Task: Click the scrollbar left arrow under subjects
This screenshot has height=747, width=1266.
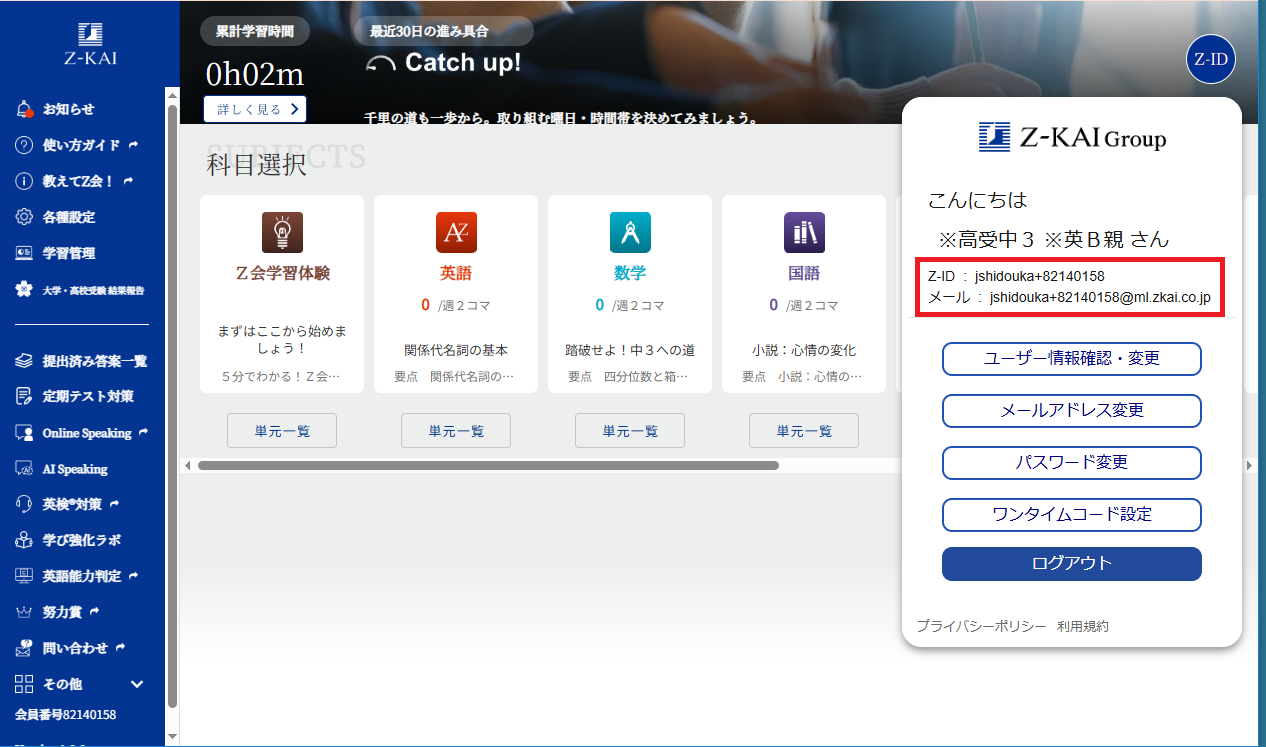Action: pos(186,465)
